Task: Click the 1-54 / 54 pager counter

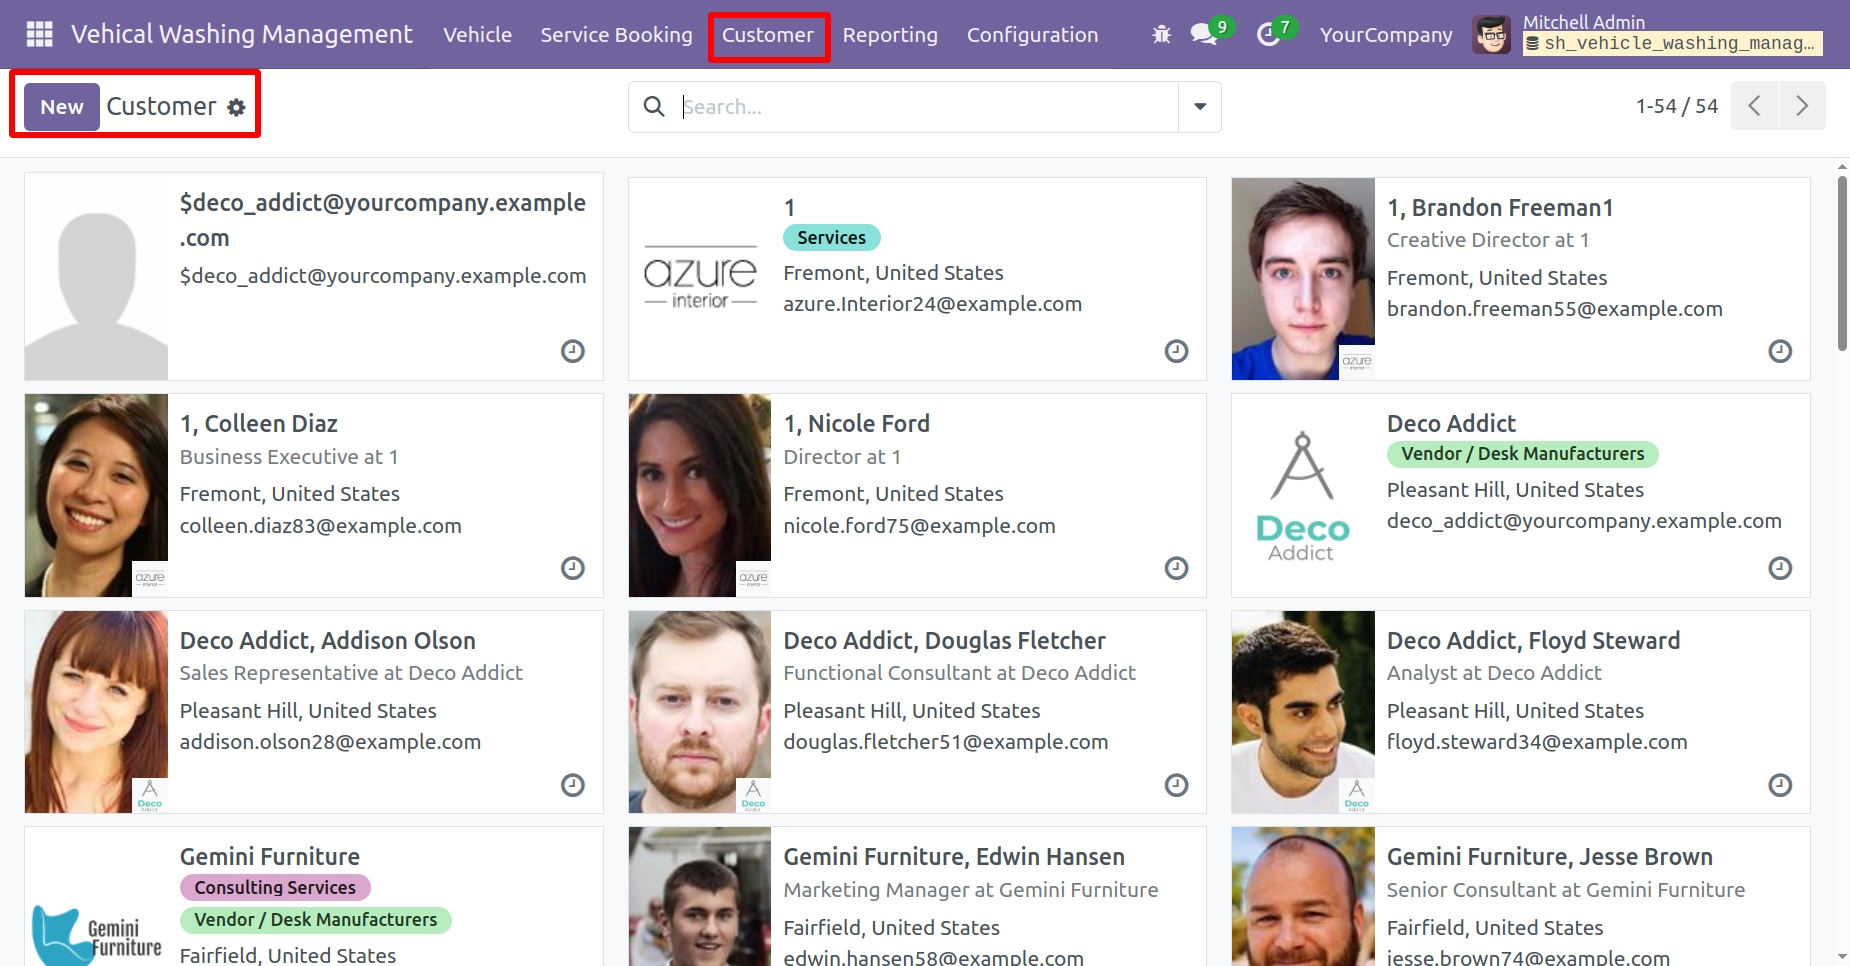Action: 1677,106
